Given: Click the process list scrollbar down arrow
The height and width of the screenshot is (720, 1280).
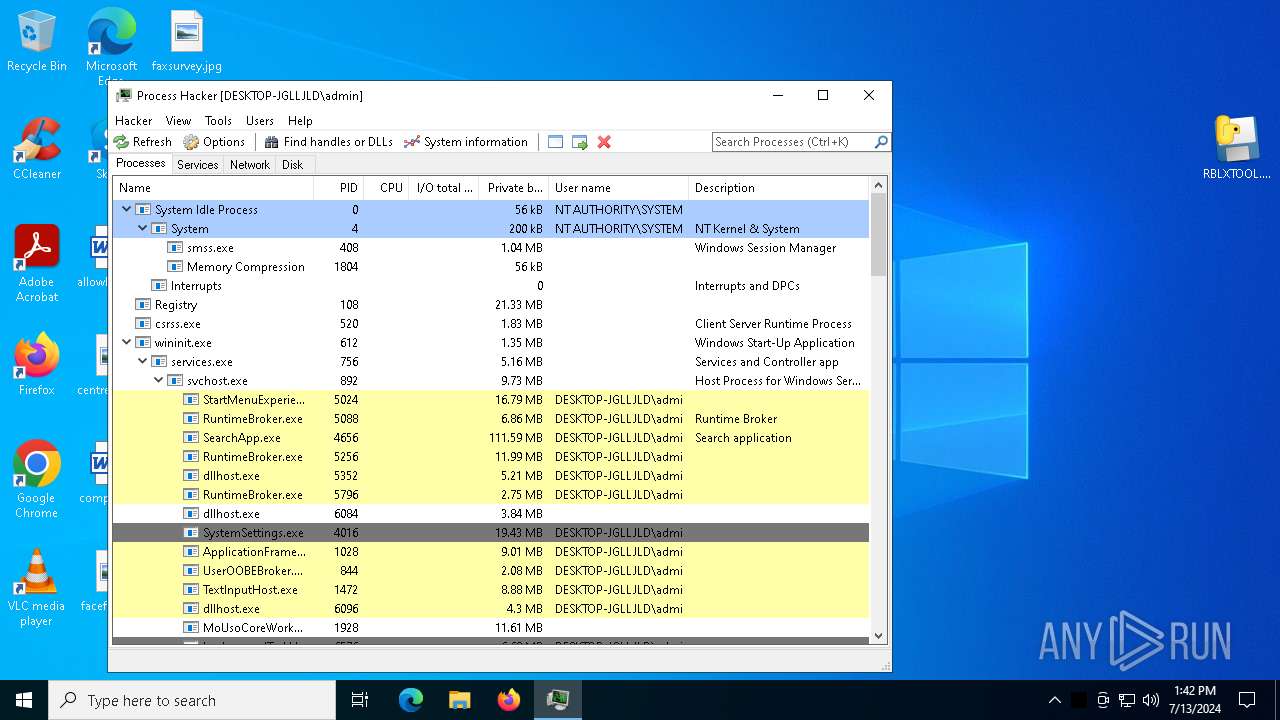Looking at the screenshot, I should [x=879, y=635].
